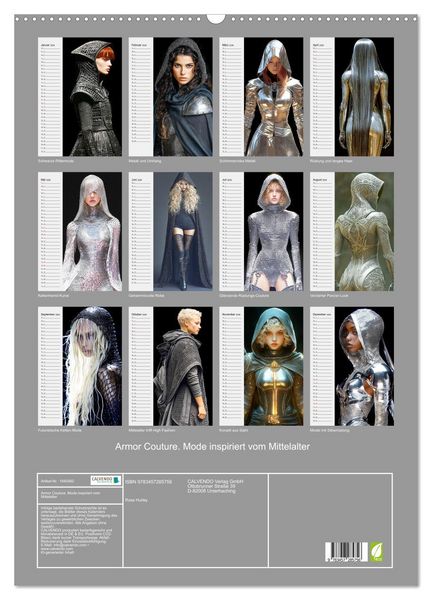Open the March image with shimmering metal coat
Image resolution: width=432 pixels, height=600 pixels.
click(274, 96)
